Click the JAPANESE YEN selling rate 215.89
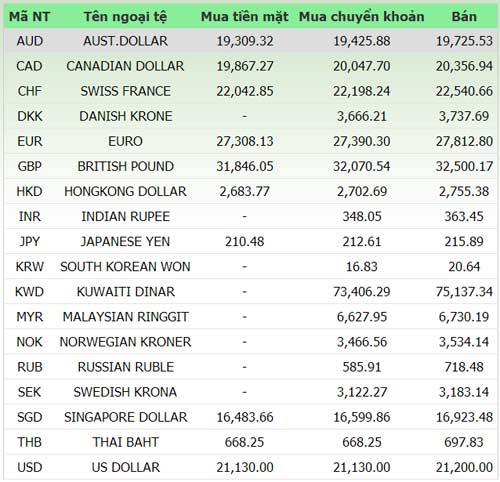The width and height of the screenshot is (500, 482). [x=464, y=241]
